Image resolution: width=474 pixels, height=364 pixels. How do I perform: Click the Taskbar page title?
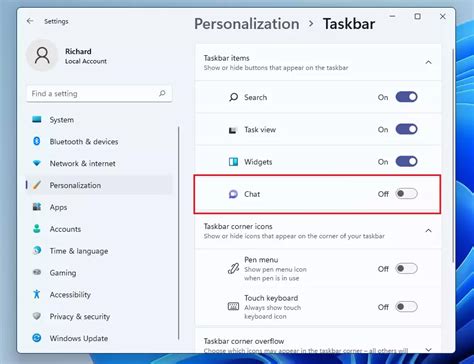tap(349, 24)
